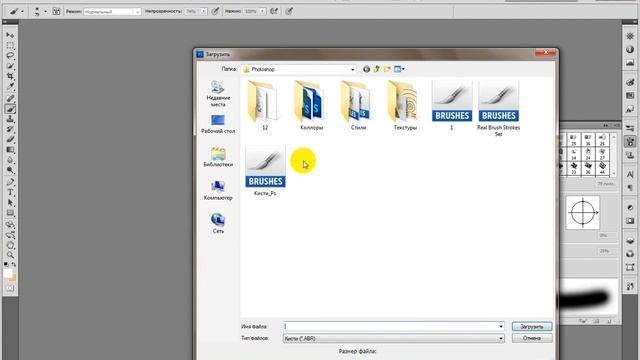
Task: Open the Папка folder dropdown showing Photoshop
Action: 299,69
